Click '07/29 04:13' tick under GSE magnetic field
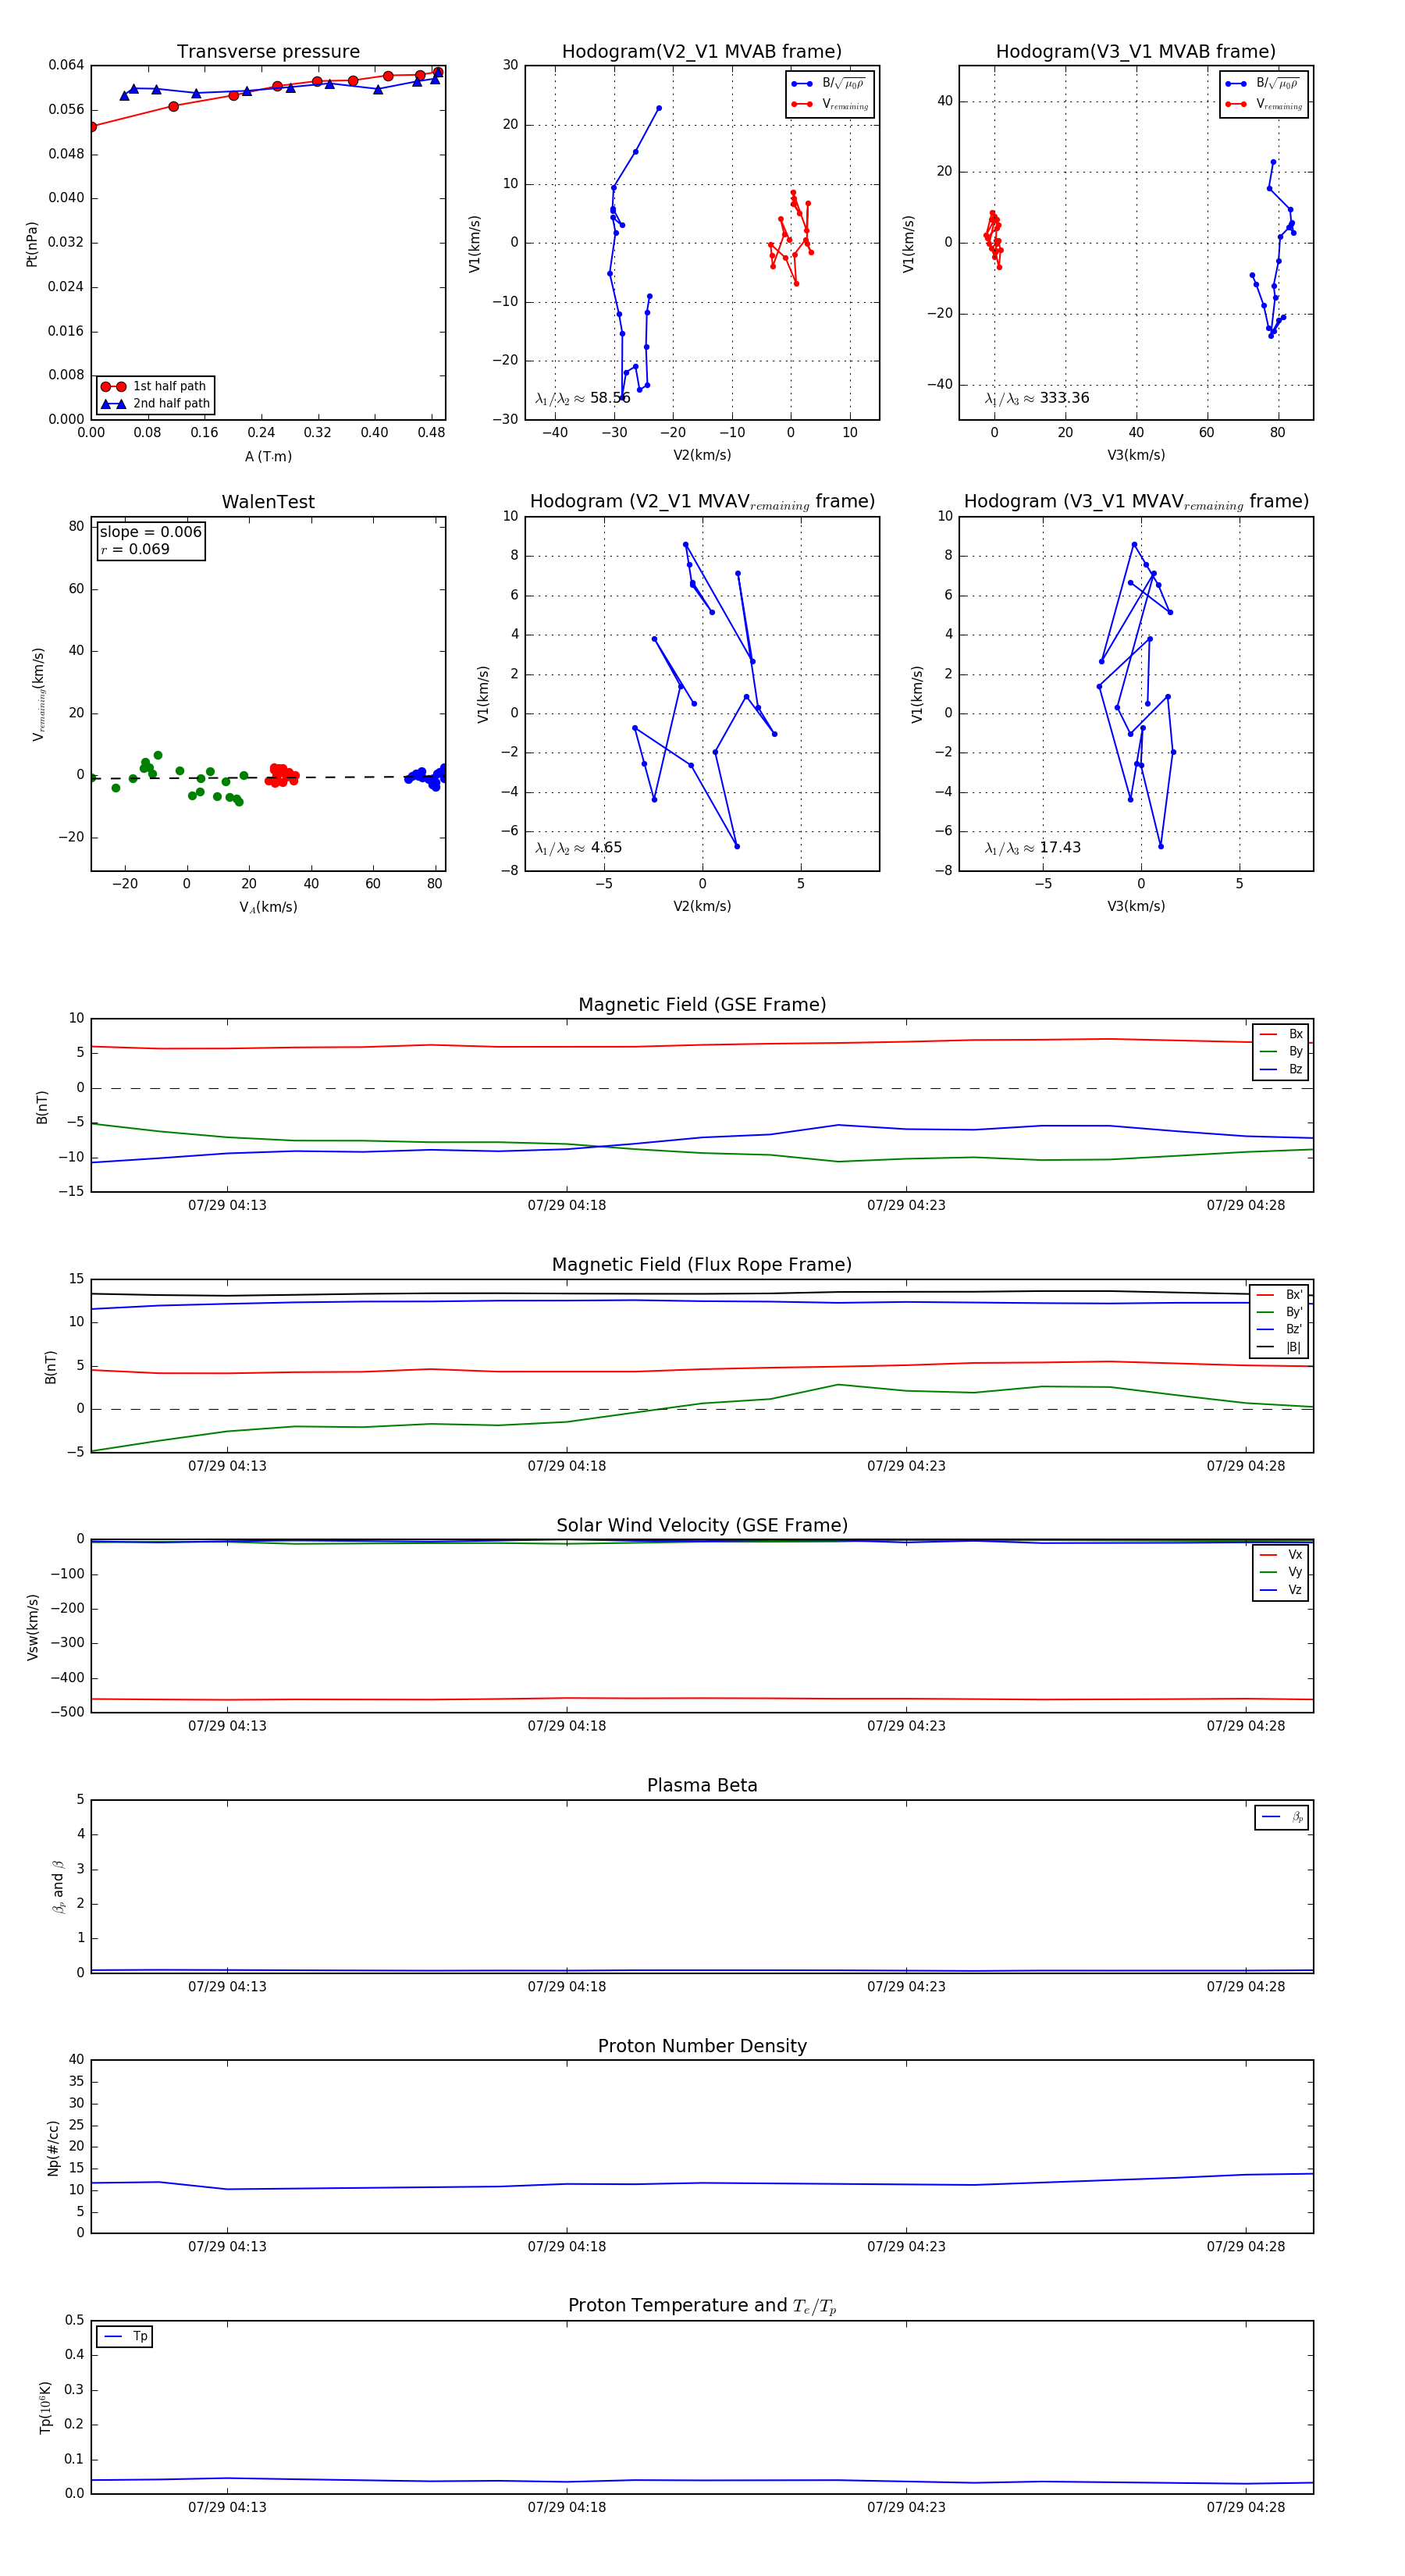Image resolution: width=1405 pixels, height=2576 pixels. coord(227,1205)
